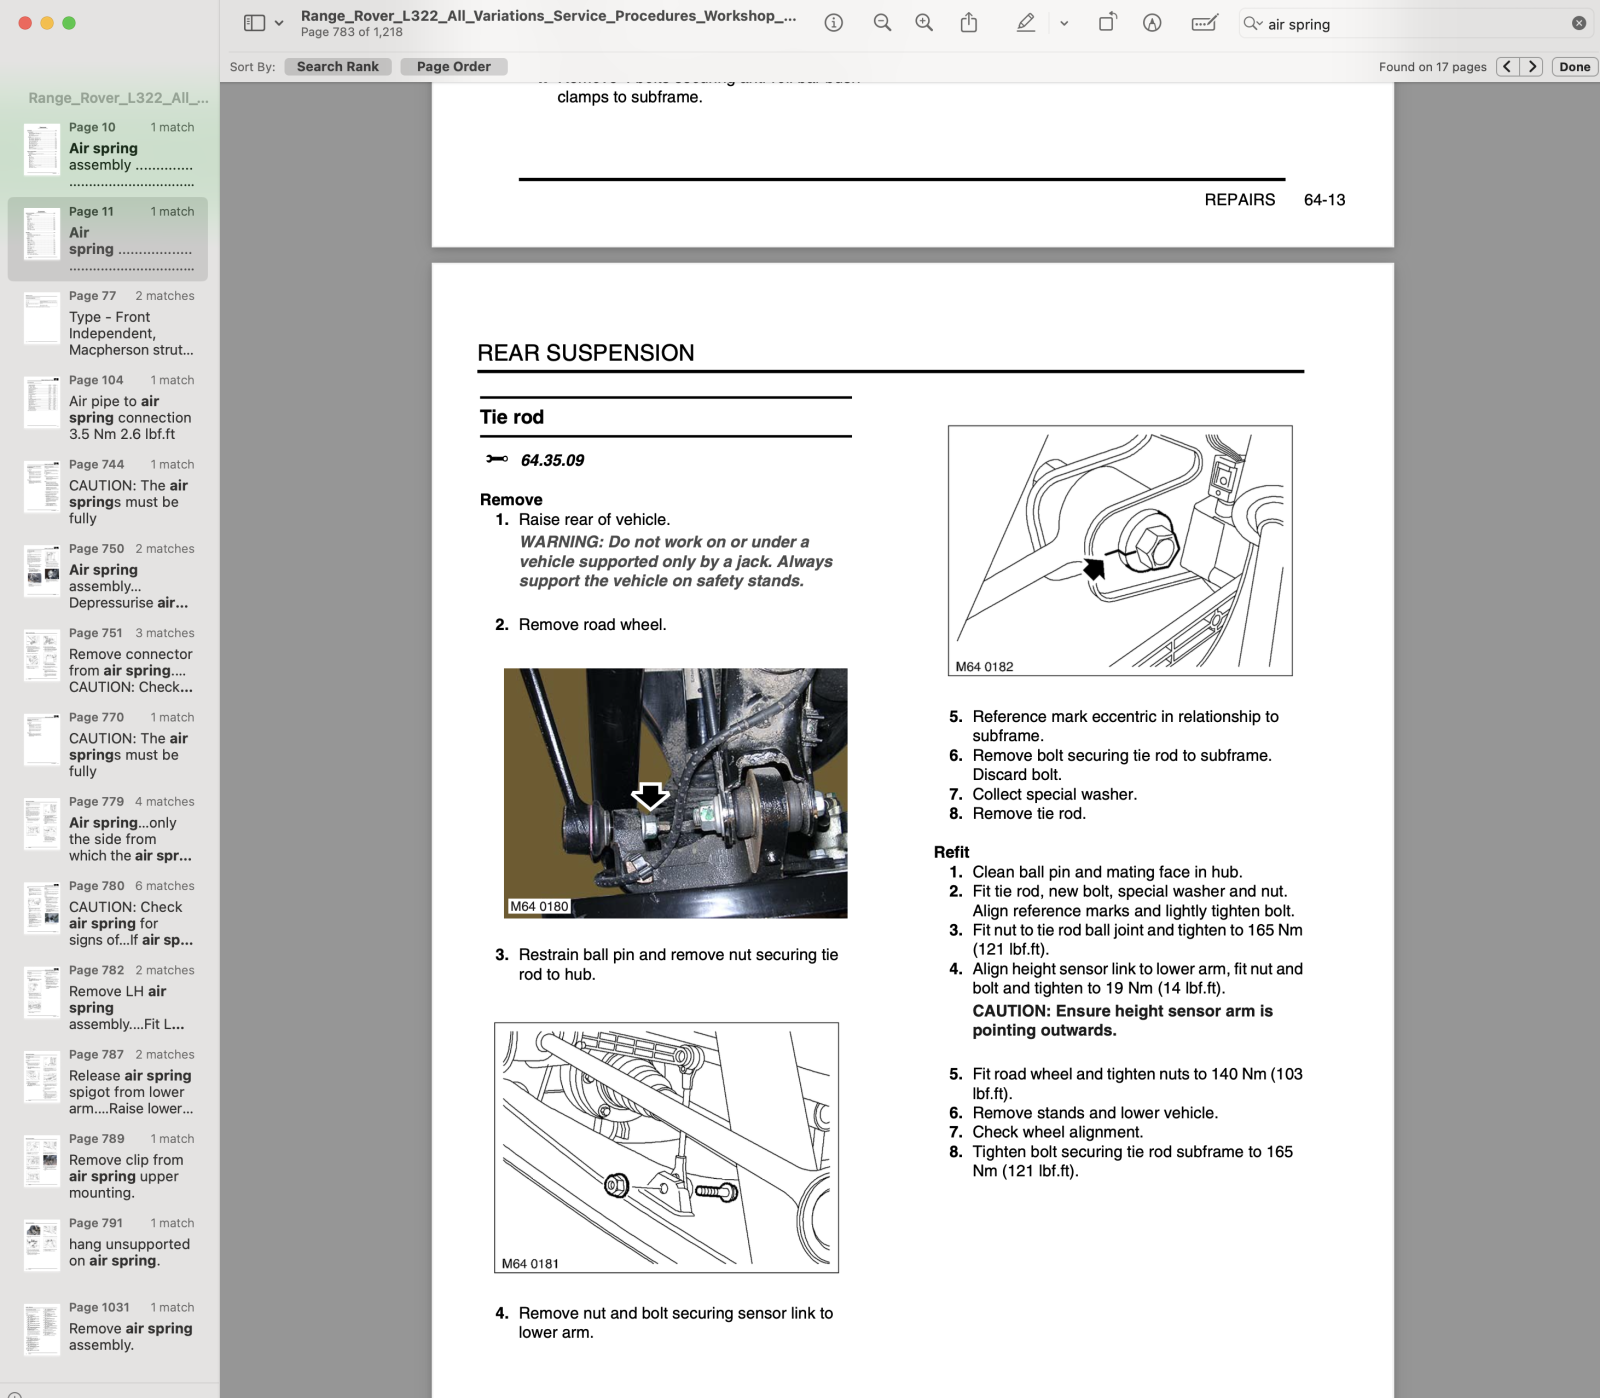Select the highlight pen tool

point(1026,23)
